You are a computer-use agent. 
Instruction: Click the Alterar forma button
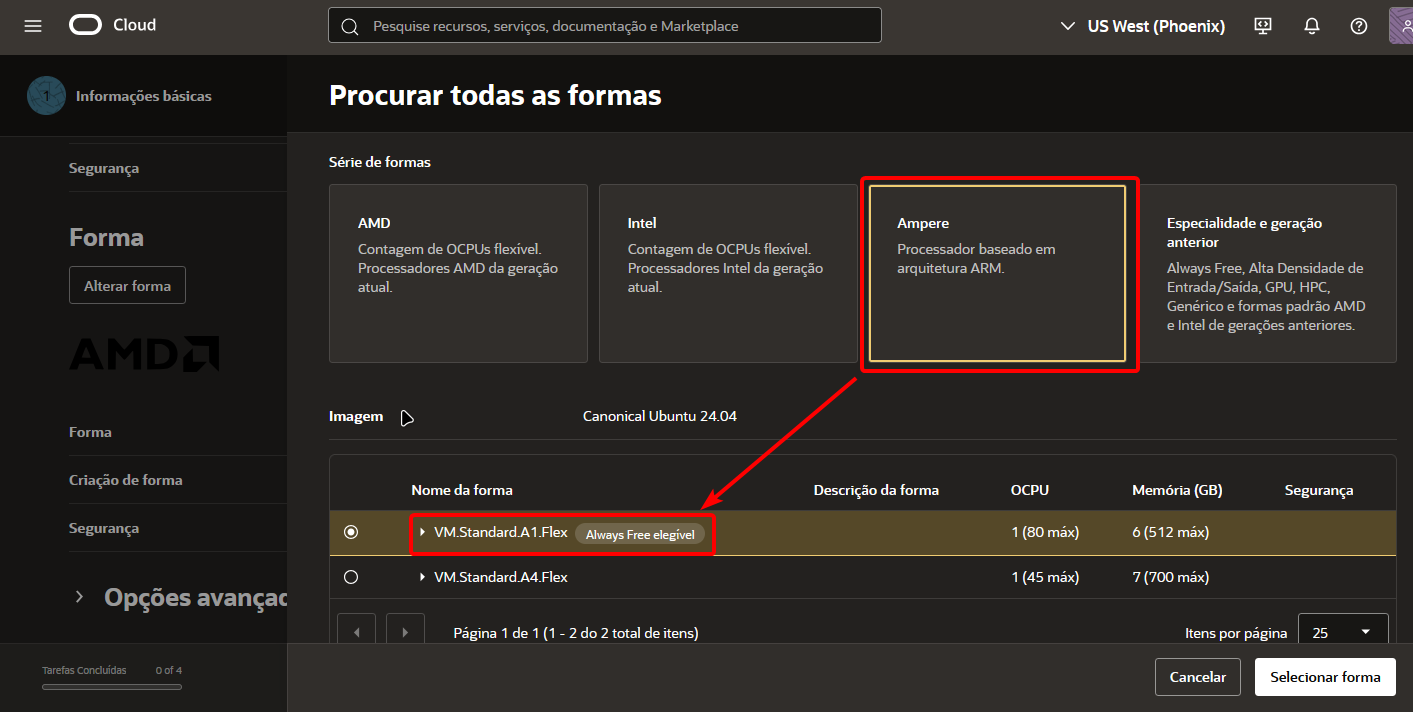point(127,286)
